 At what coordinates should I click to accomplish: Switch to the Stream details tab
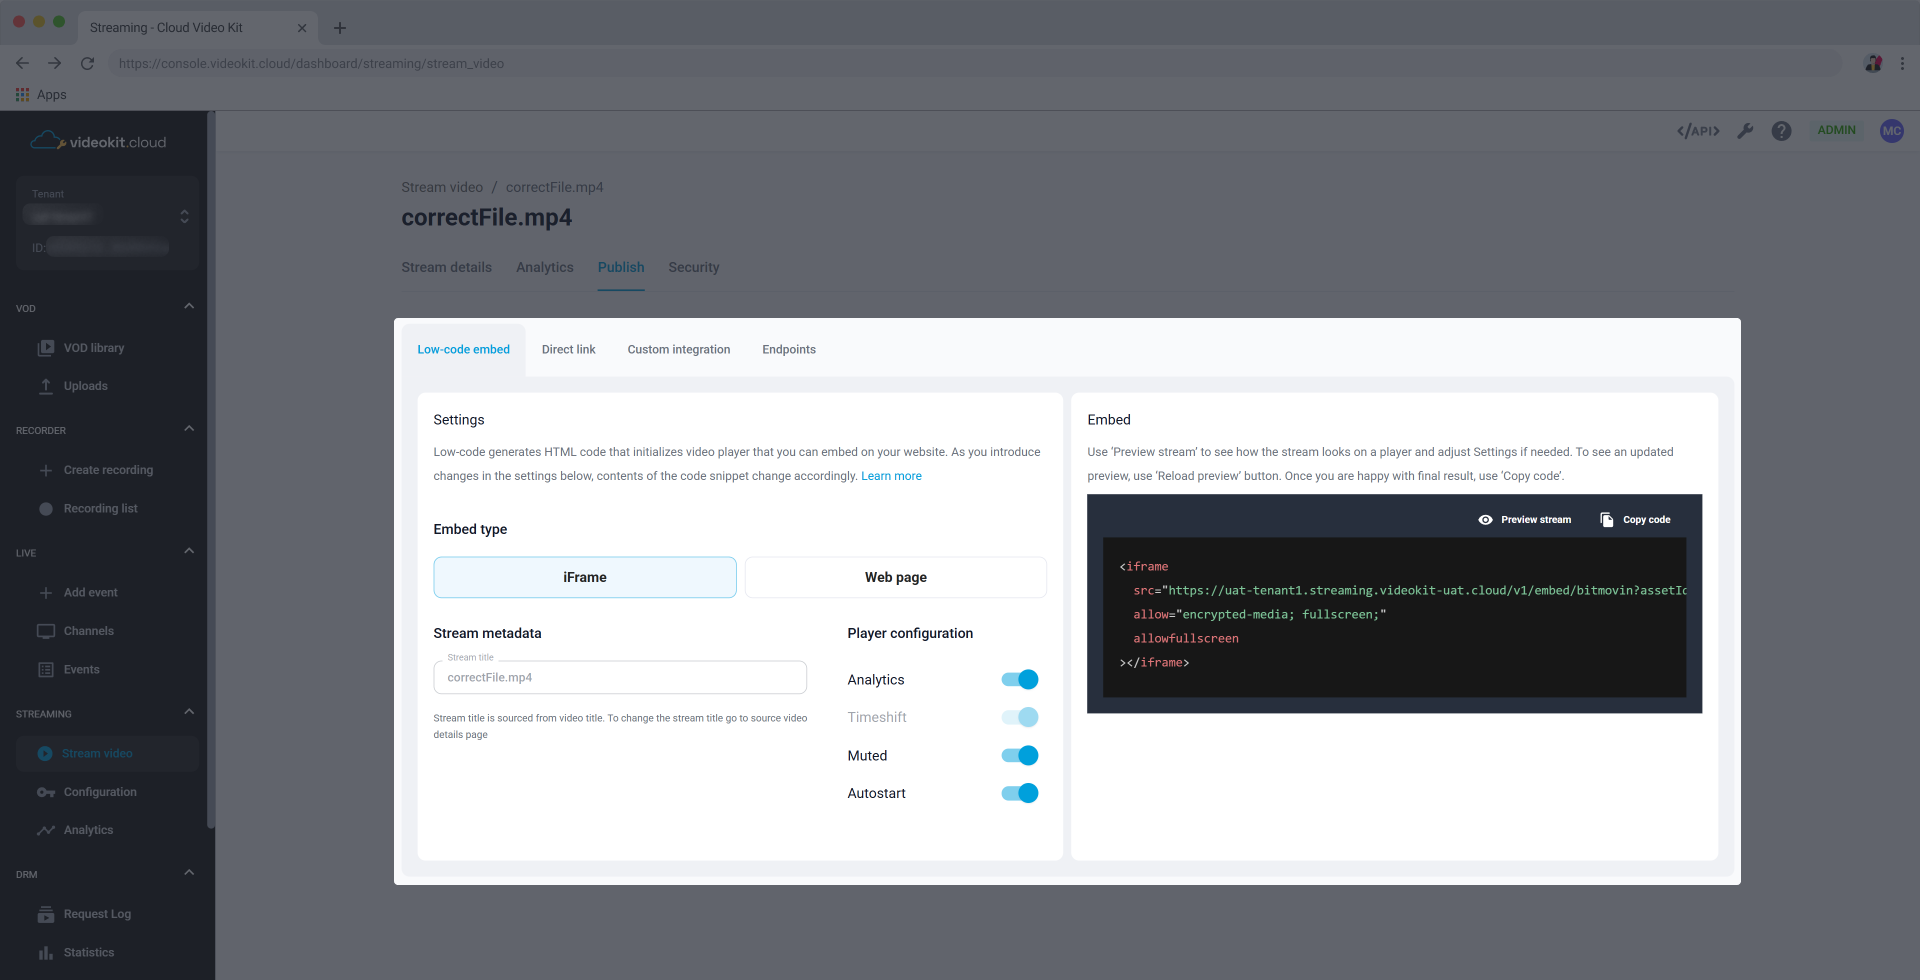pyautogui.click(x=447, y=267)
